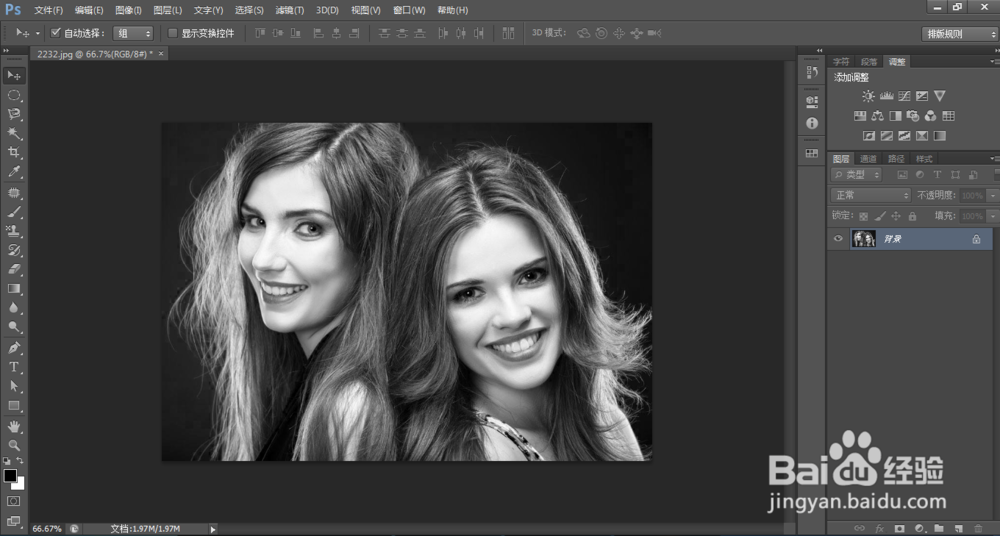Image resolution: width=1000 pixels, height=536 pixels.
Task: Add a Black & White adjustment
Action: tap(895, 115)
